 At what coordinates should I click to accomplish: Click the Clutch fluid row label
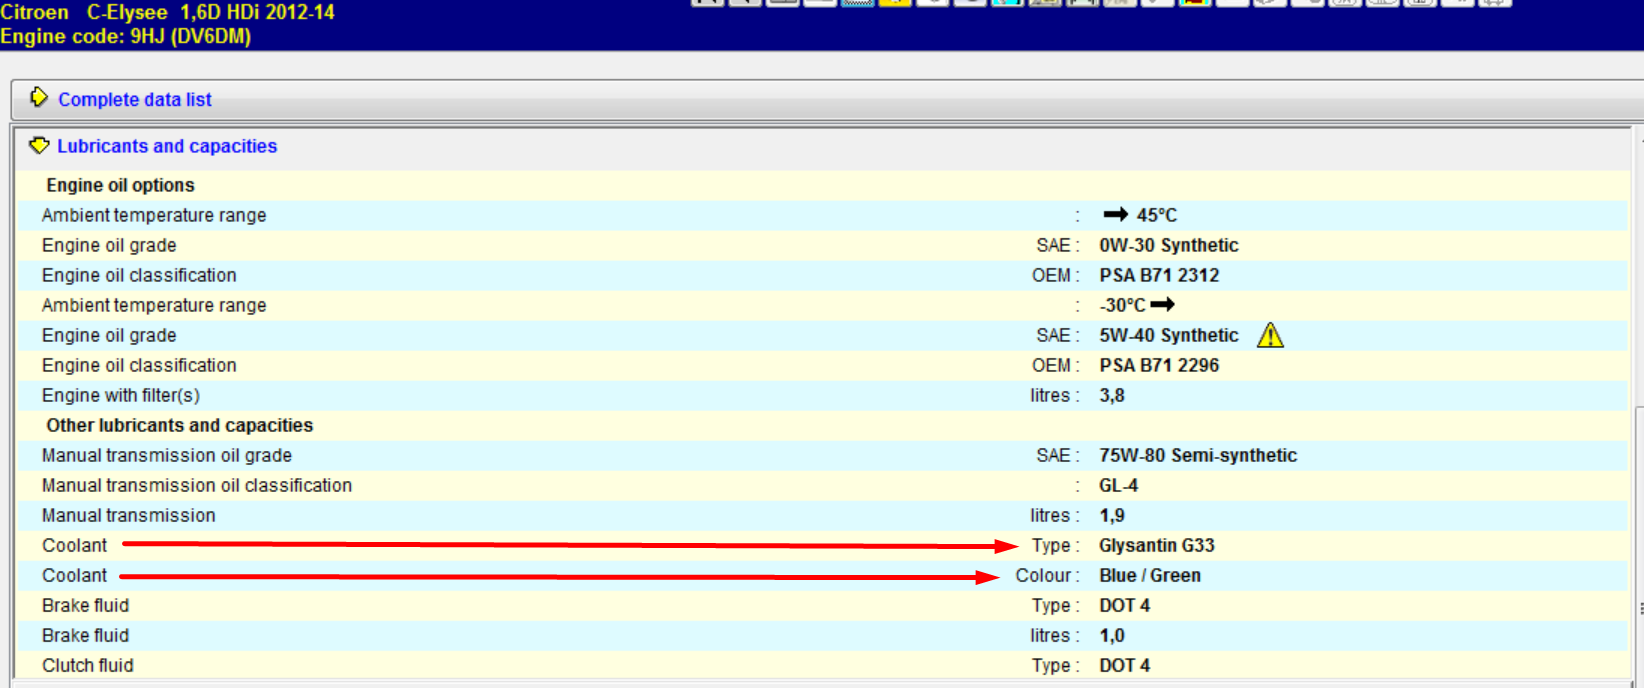tap(87, 665)
